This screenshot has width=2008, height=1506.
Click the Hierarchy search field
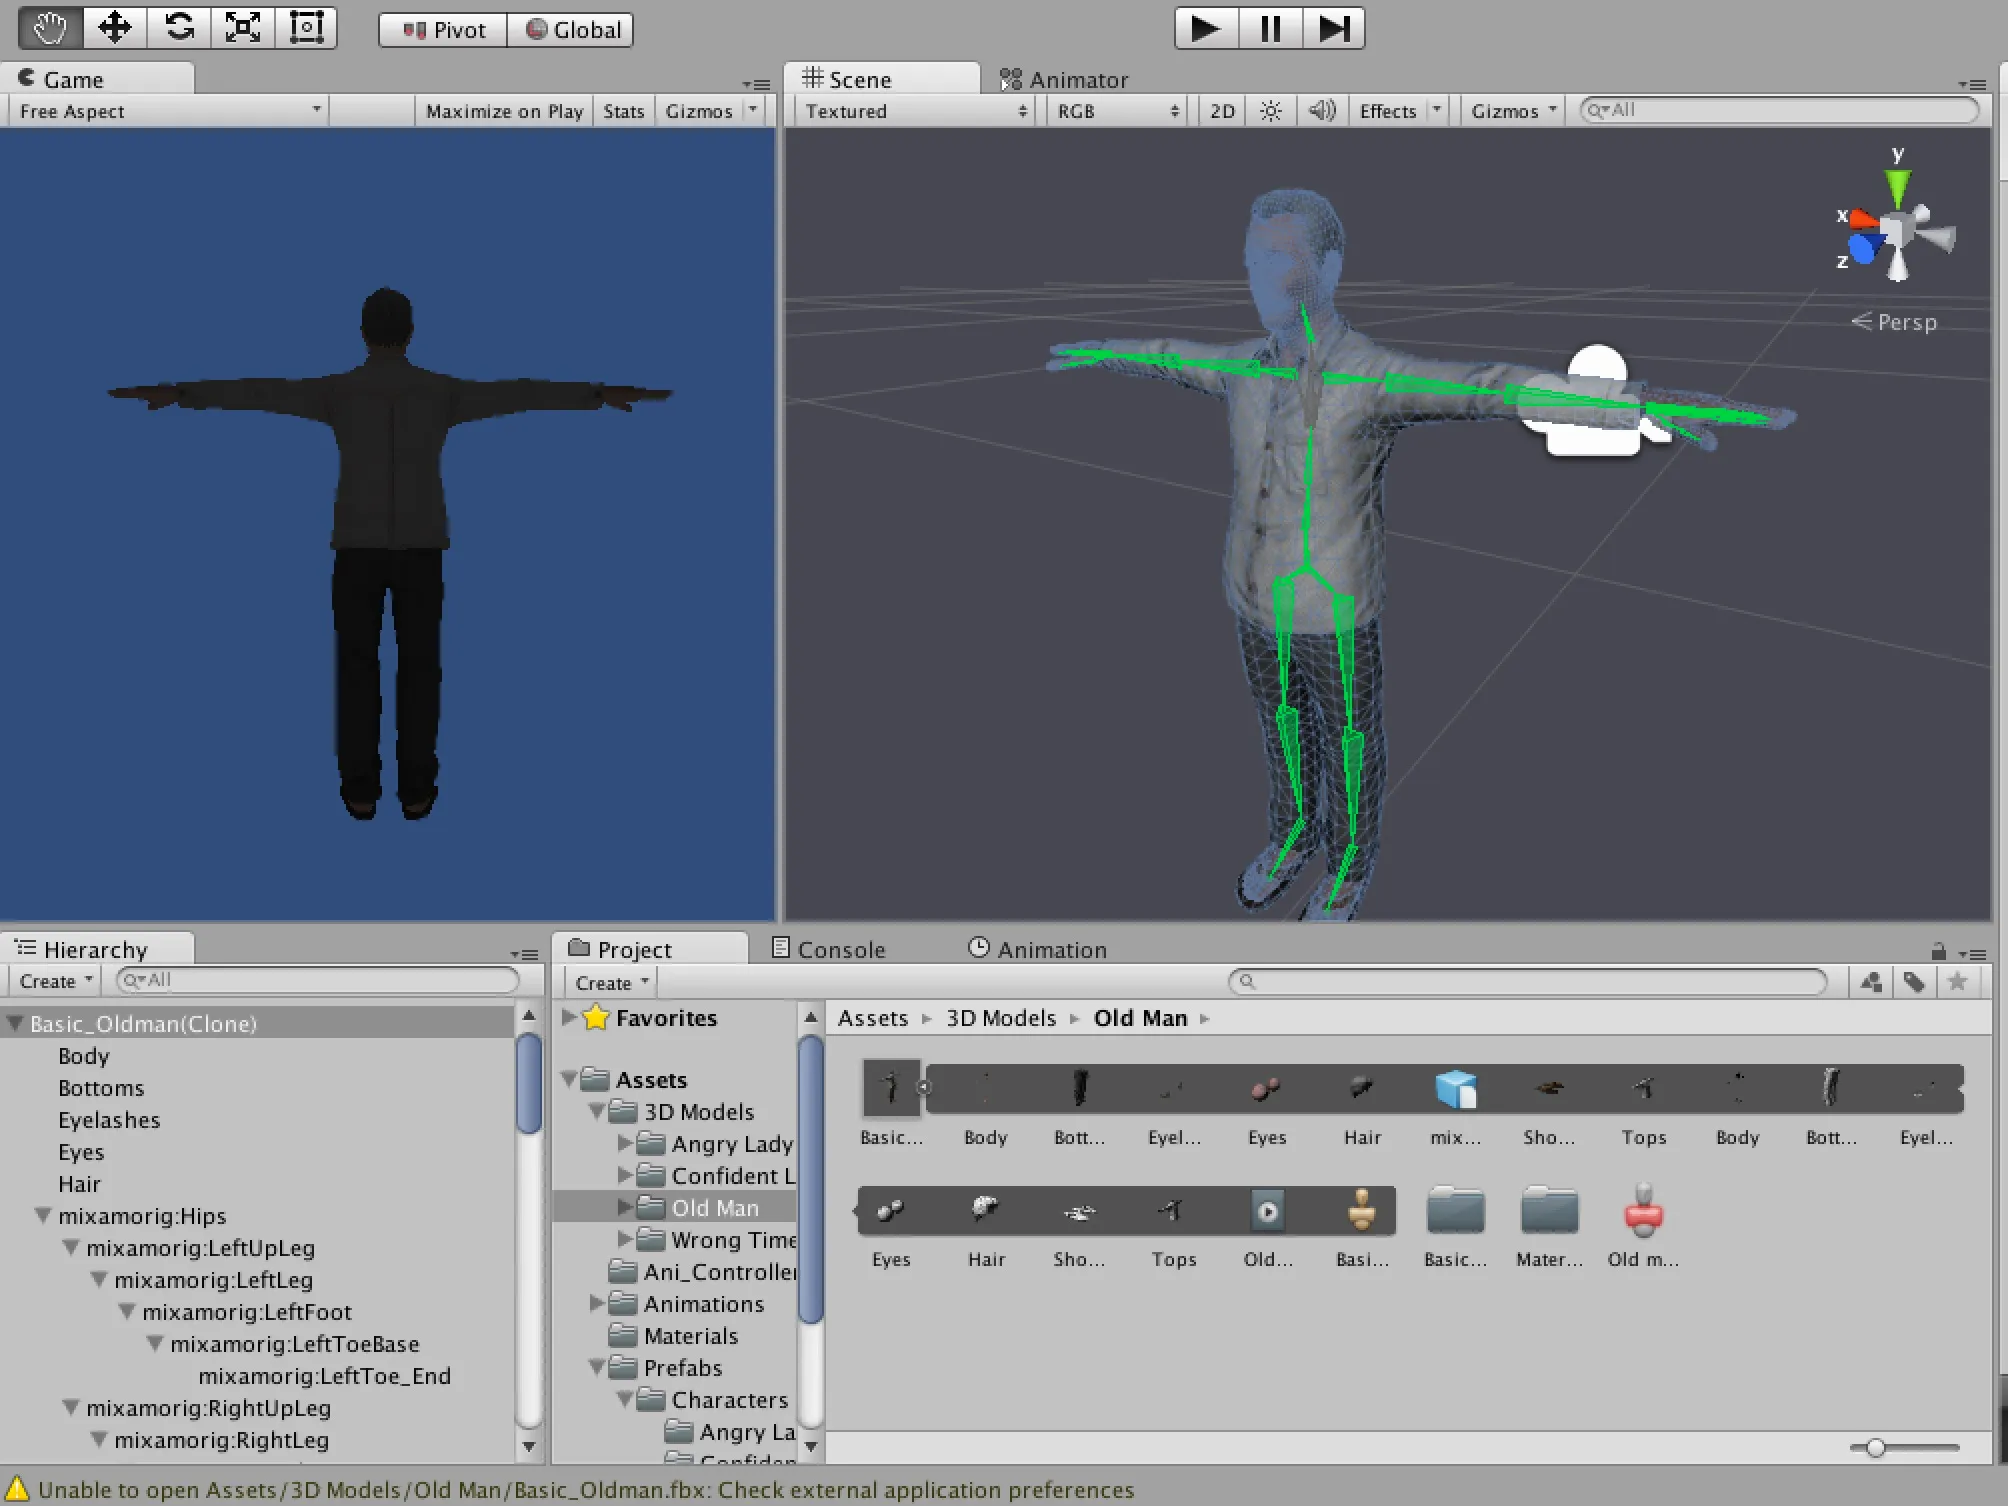(318, 980)
